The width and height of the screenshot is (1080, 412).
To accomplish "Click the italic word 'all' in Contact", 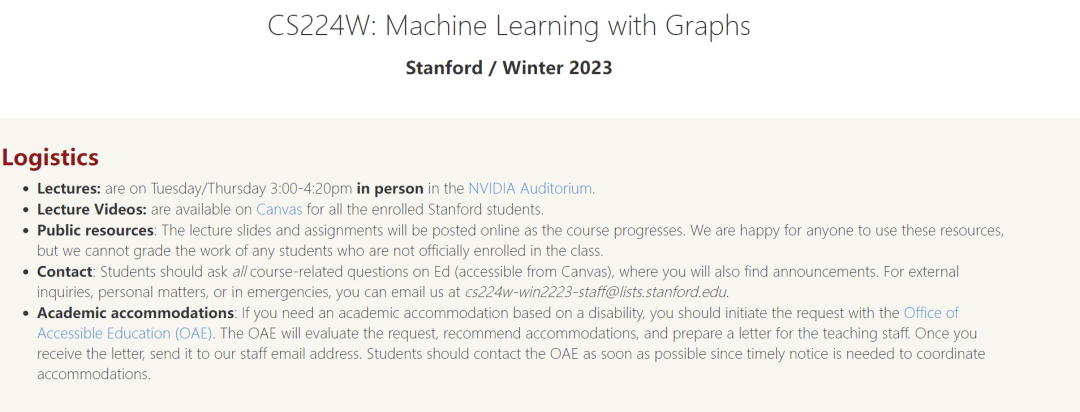I will pyautogui.click(x=239, y=271).
